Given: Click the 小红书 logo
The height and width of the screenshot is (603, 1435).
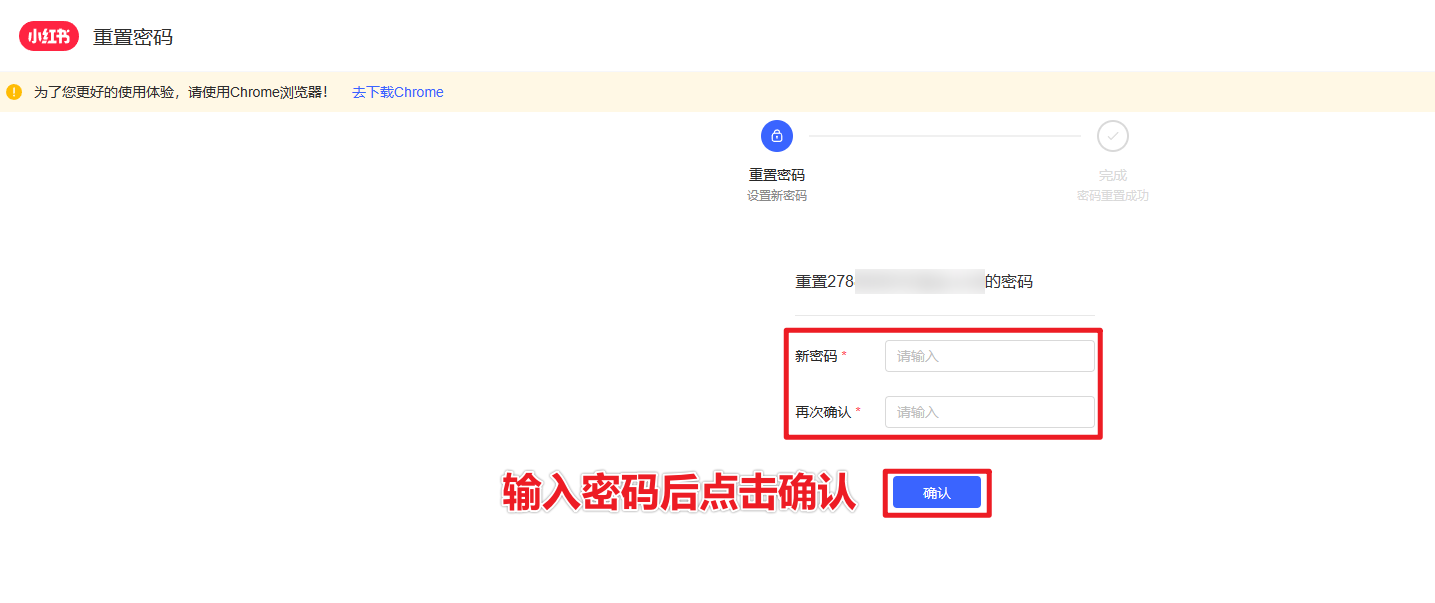Looking at the screenshot, I should (49, 37).
